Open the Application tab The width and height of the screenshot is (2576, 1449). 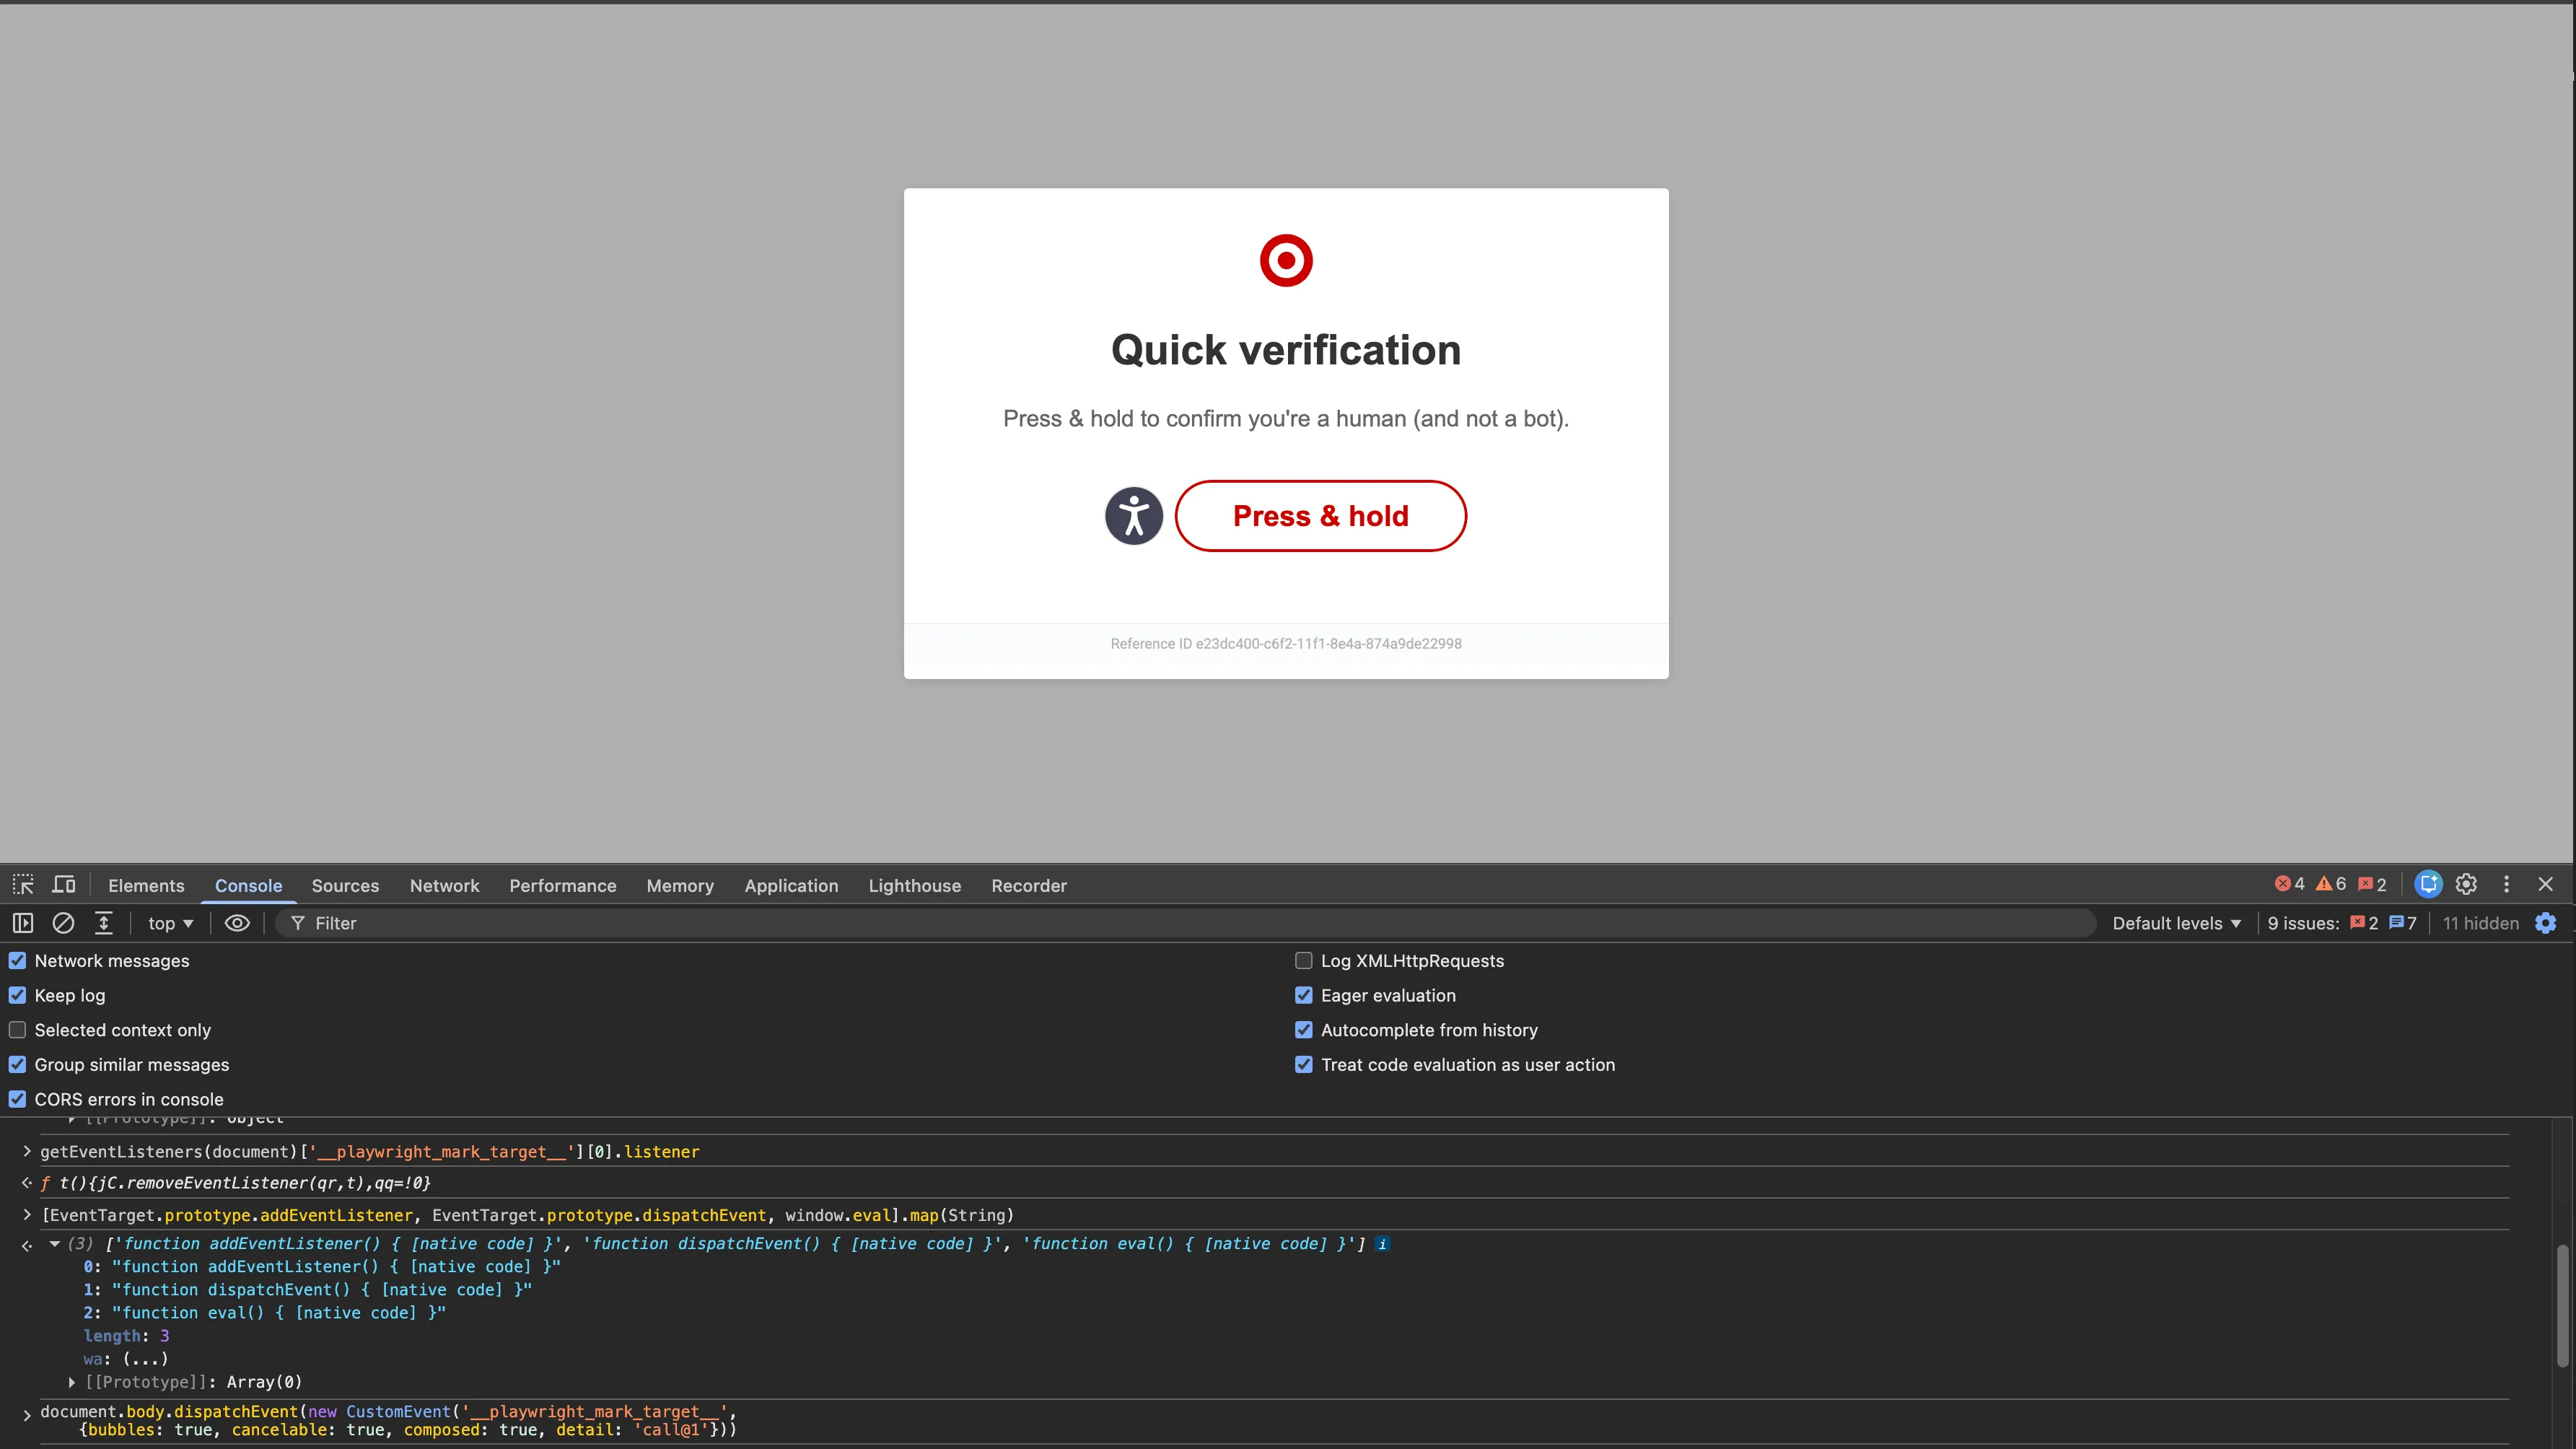(x=791, y=886)
